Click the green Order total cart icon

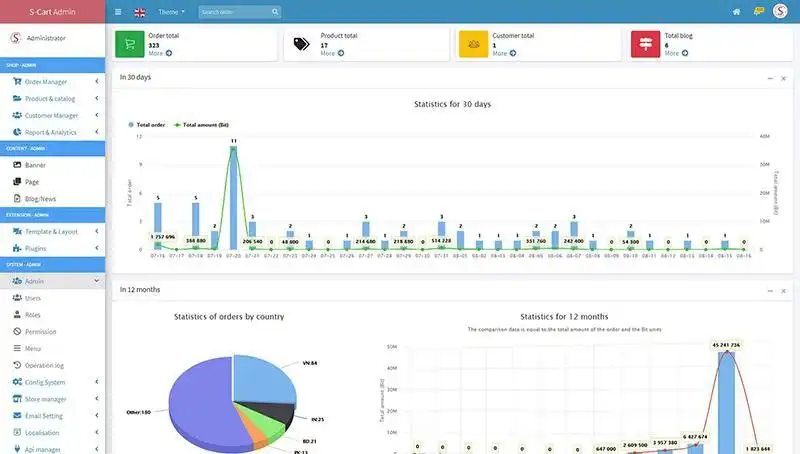[x=130, y=44]
